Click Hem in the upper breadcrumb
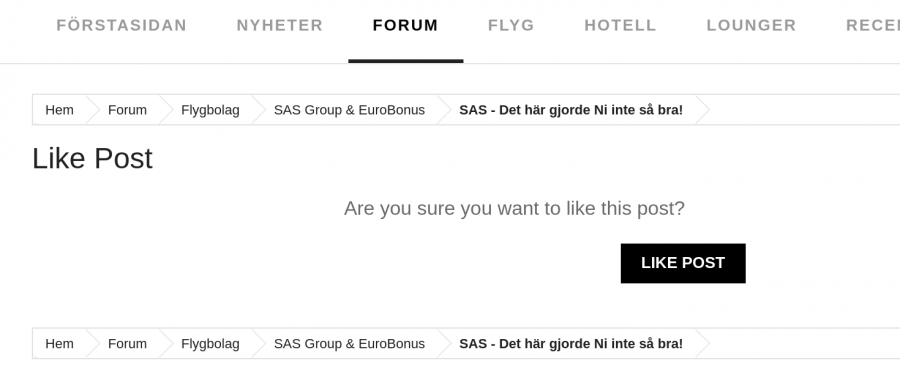The image size is (900, 388). (60, 110)
